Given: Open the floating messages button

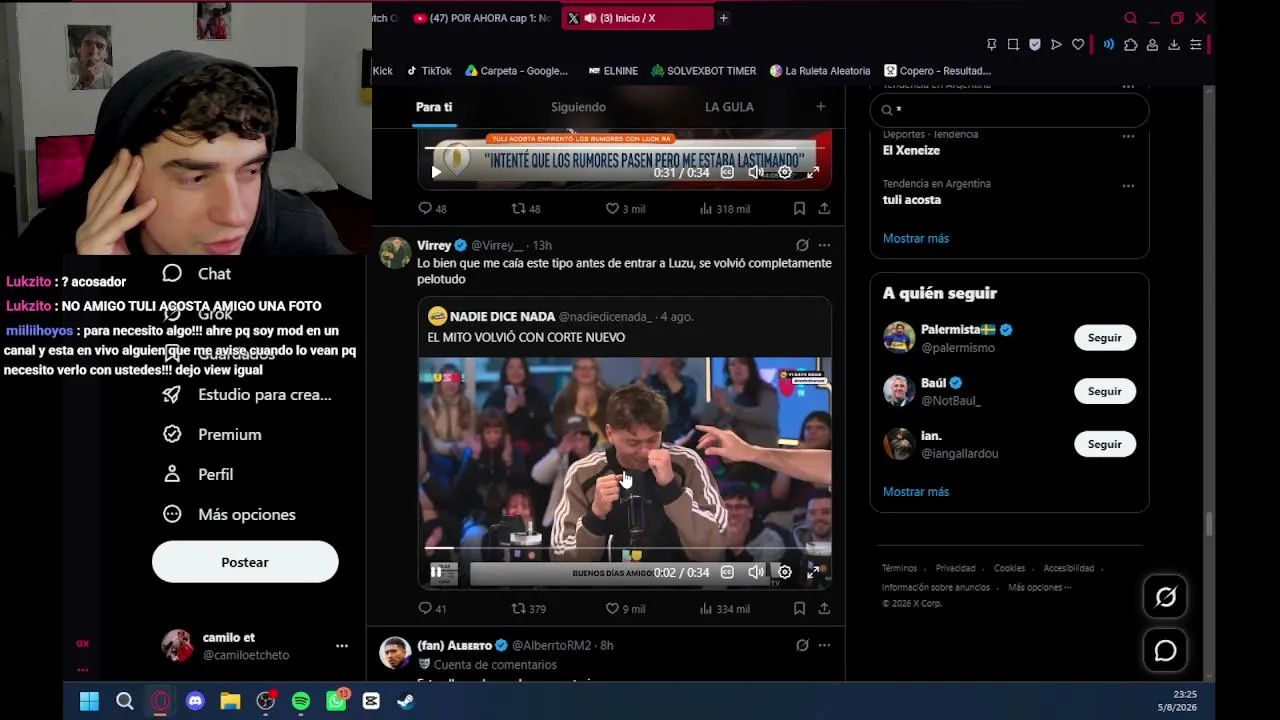Looking at the screenshot, I should (1165, 651).
